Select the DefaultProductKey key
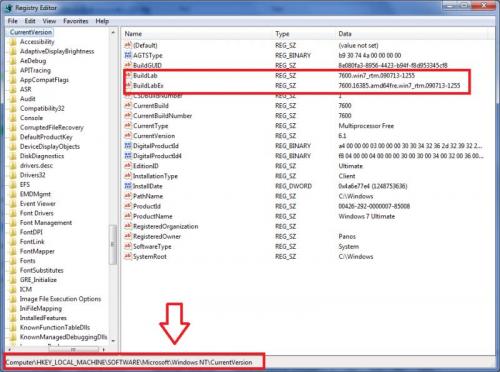 (x=46, y=137)
